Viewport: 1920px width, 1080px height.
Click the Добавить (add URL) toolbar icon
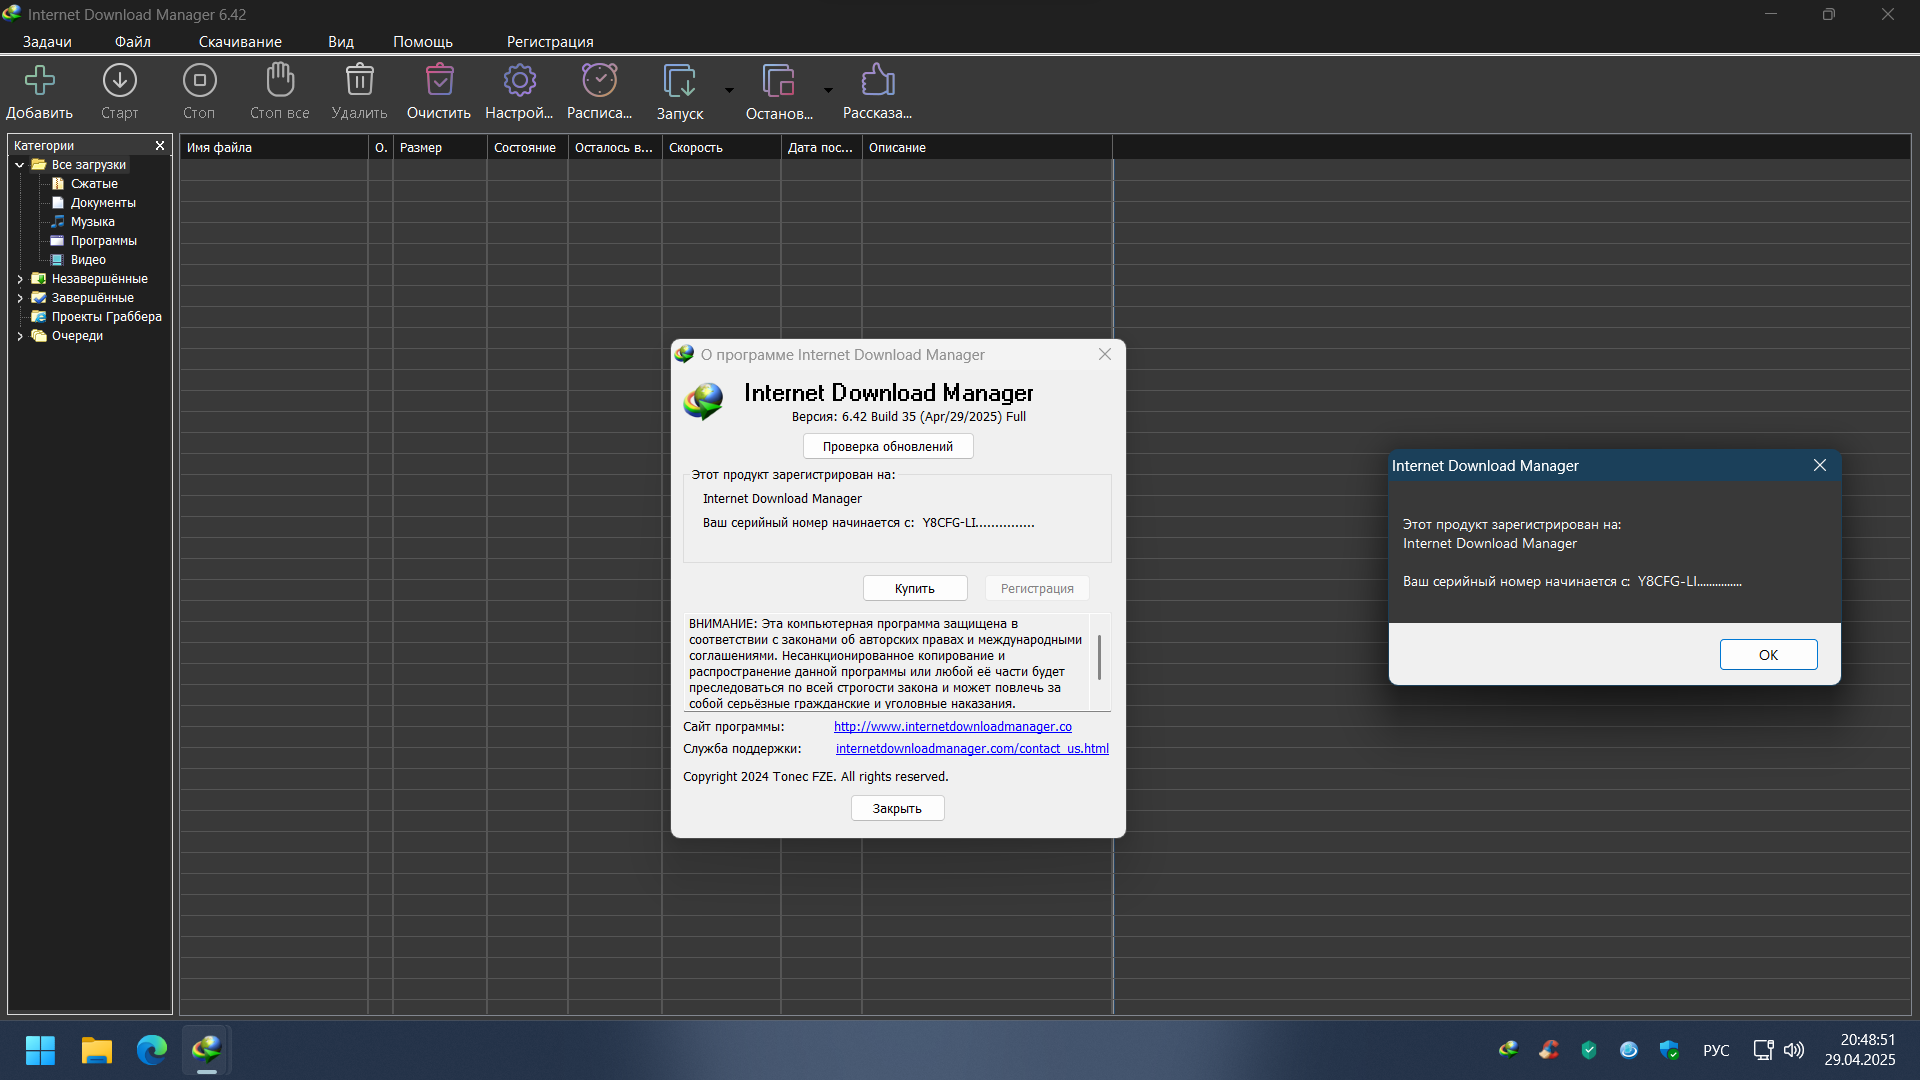click(40, 80)
